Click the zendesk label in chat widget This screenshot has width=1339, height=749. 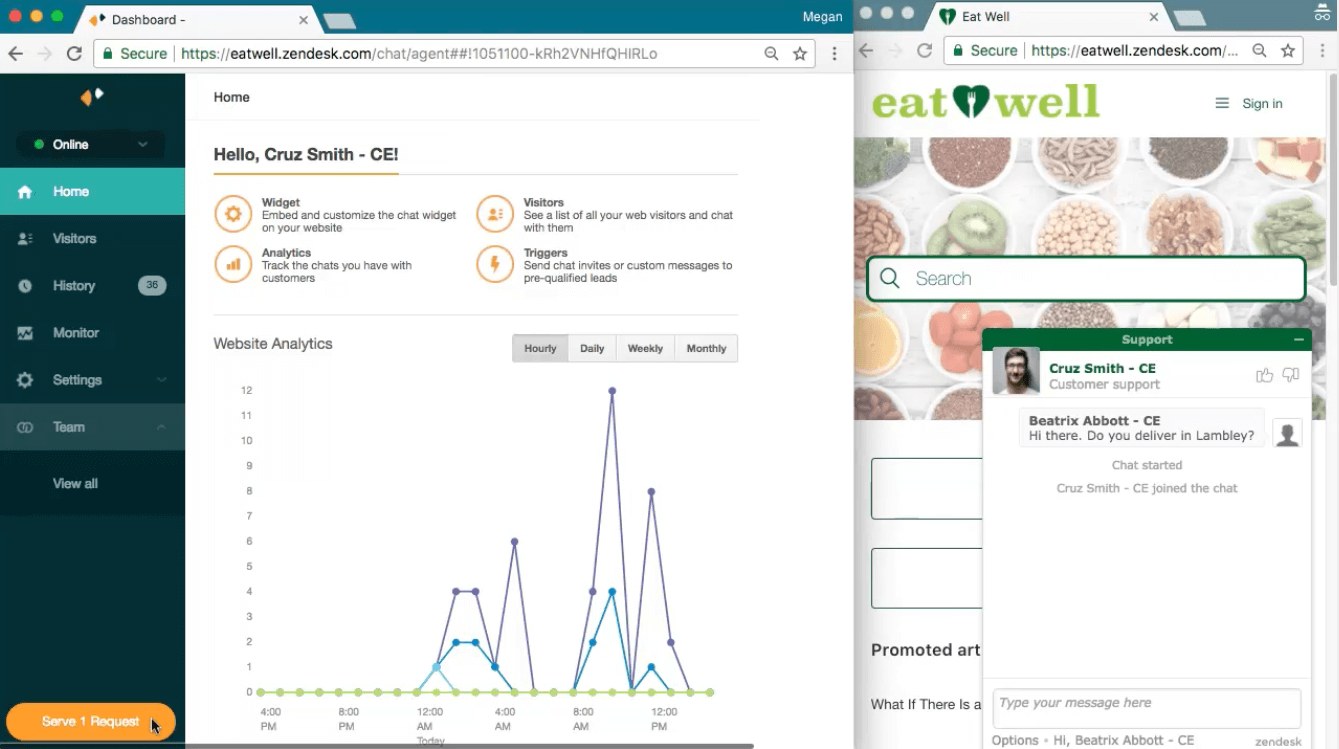coord(1278,742)
